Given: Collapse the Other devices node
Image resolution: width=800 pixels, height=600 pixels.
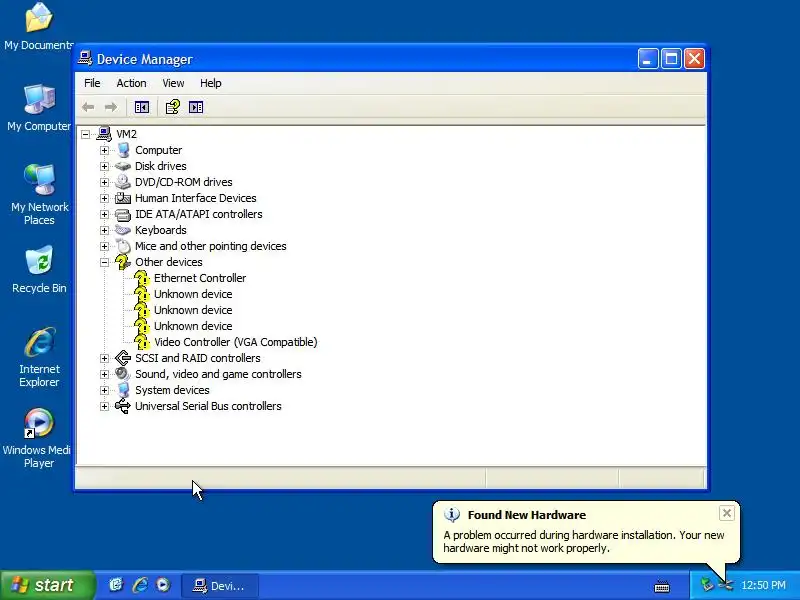Looking at the screenshot, I should click(x=105, y=262).
